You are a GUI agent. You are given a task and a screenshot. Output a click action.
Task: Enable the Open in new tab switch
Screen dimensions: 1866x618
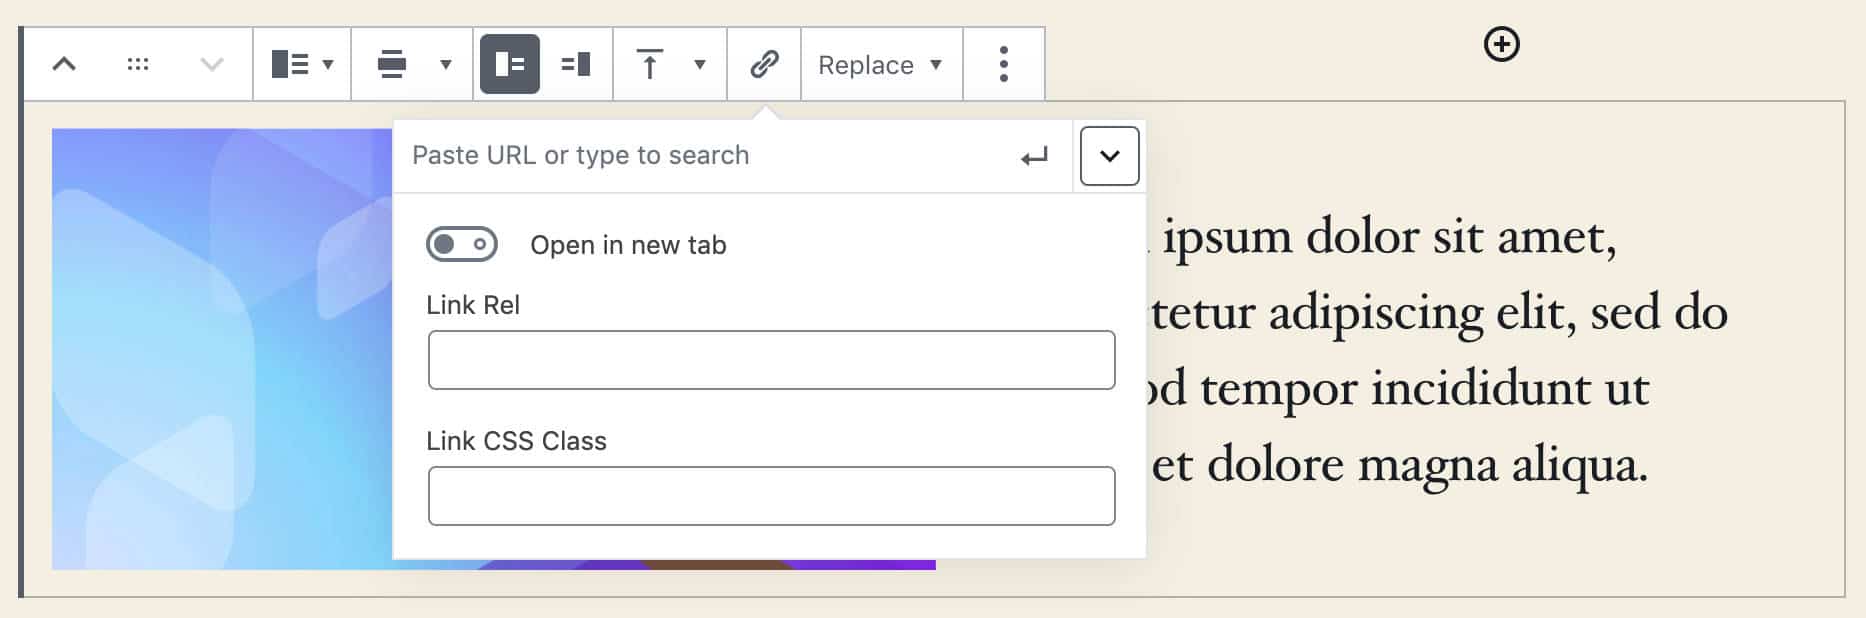pos(462,245)
